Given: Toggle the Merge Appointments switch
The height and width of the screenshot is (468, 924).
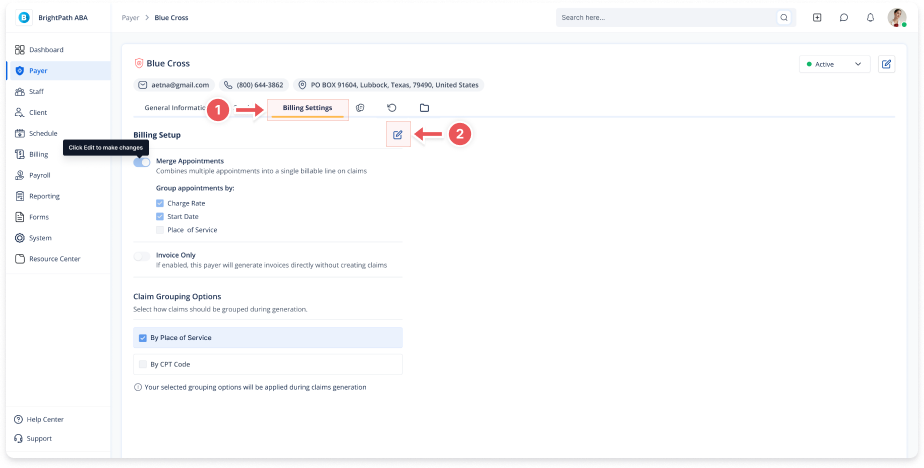Looking at the screenshot, I should point(141,162).
